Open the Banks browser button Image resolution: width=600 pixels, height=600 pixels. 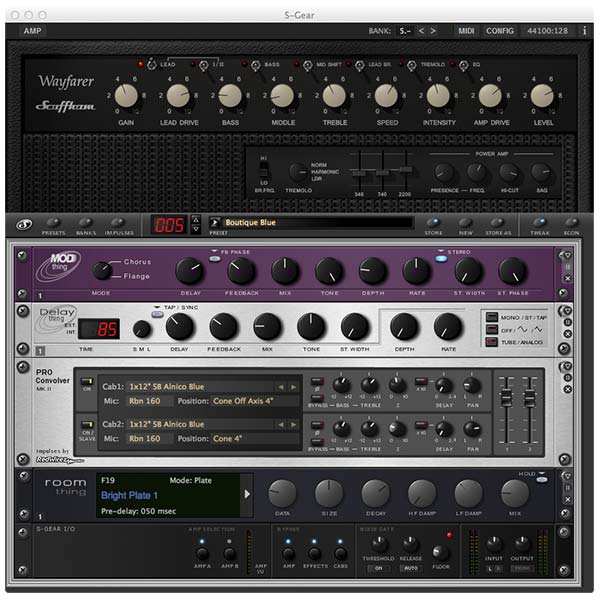[x=86, y=223]
